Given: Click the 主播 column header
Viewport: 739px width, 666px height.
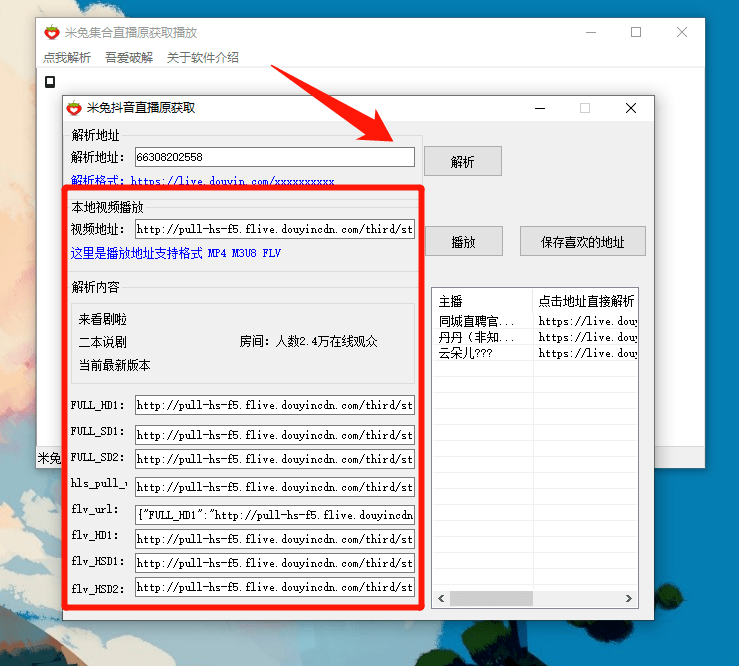Looking at the screenshot, I should coord(483,301).
